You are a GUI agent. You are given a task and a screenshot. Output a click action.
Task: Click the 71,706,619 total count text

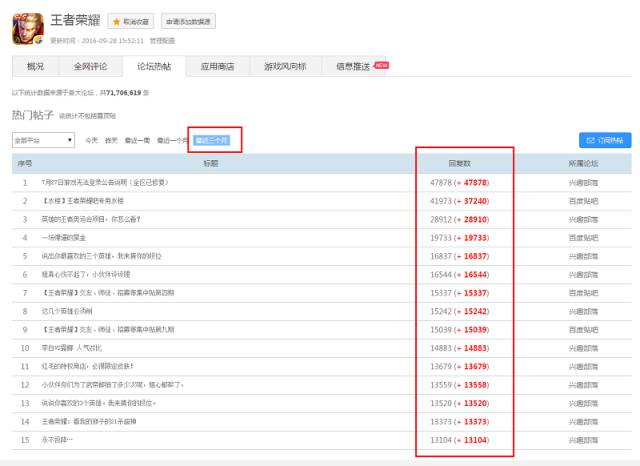coord(124,93)
